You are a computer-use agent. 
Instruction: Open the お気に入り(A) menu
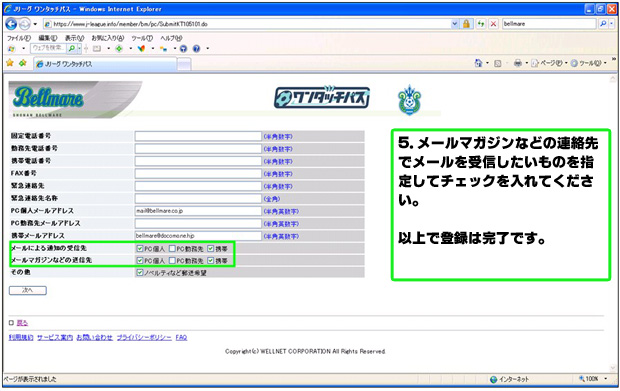pos(108,38)
